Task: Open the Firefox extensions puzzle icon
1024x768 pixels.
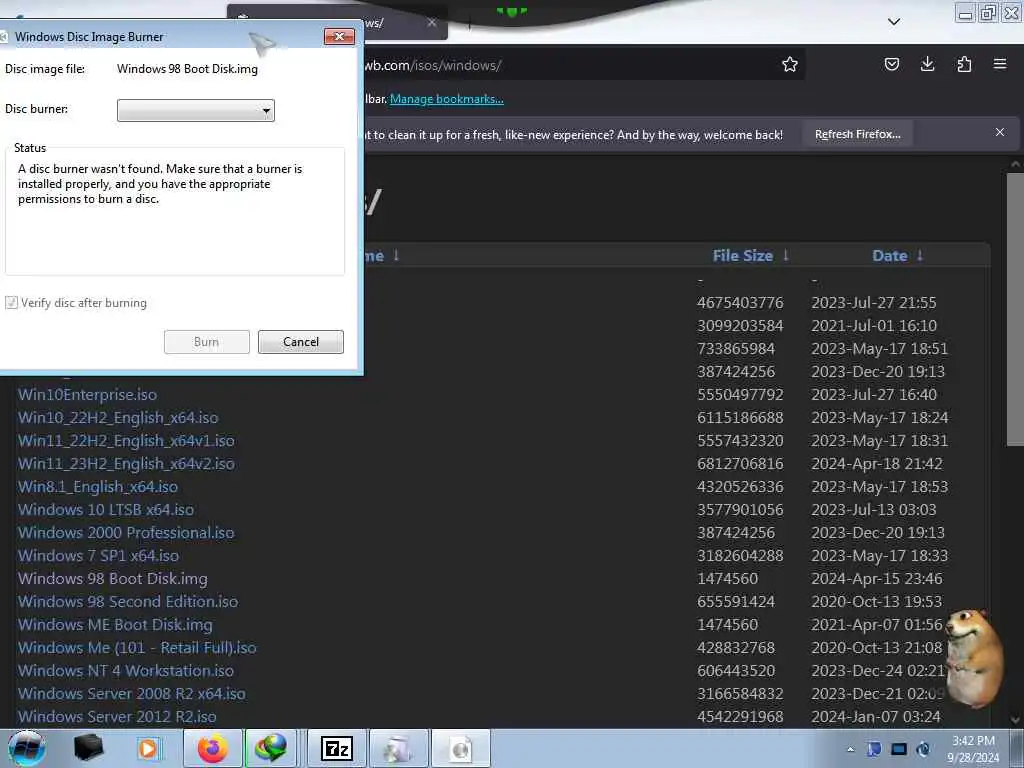Action: pyautogui.click(x=964, y=64)
